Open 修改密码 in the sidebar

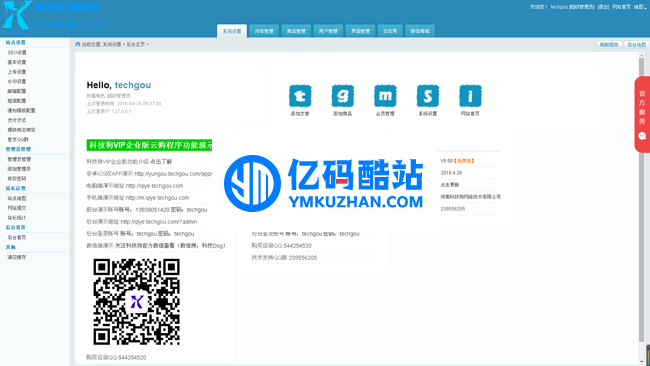pyautogui.click(x=17, y=179)
